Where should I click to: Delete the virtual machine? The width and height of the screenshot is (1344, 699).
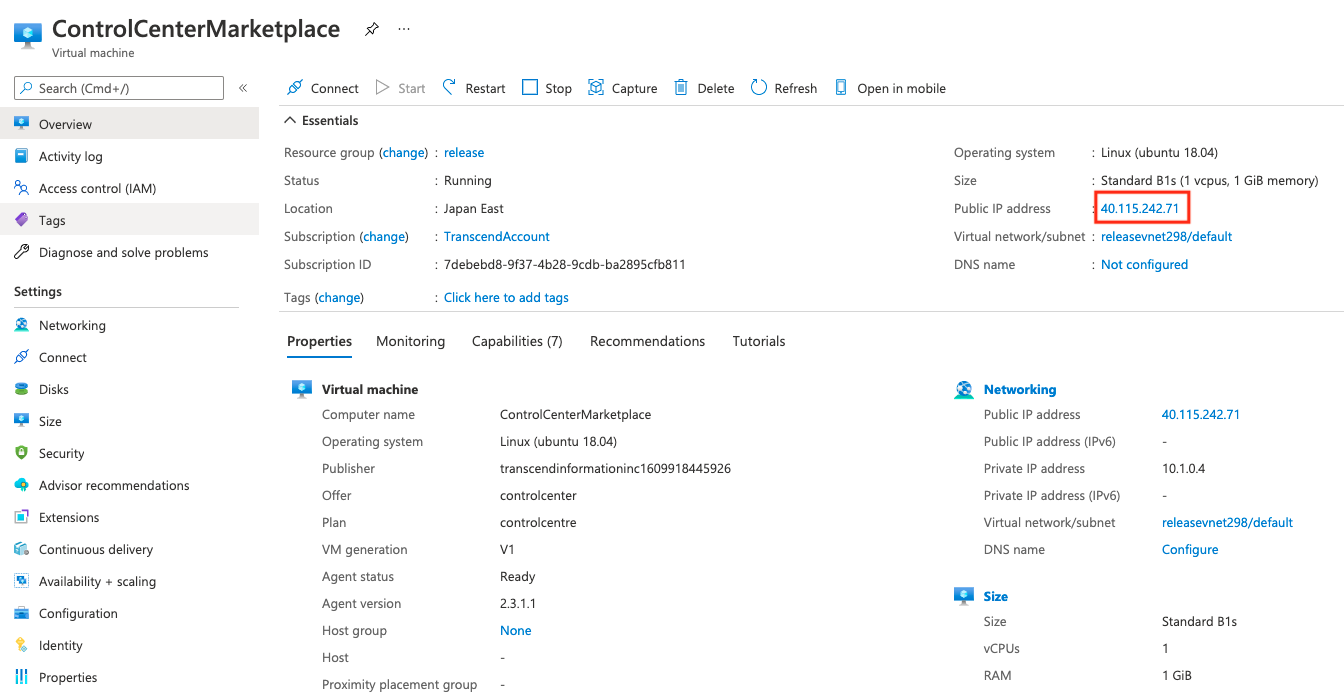coord(704,88)
